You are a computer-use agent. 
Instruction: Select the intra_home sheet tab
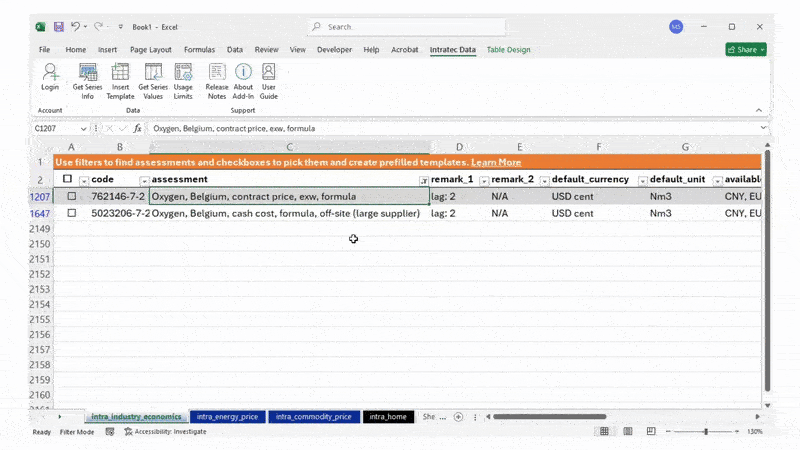pyautogui.click(x=388, y=417)
